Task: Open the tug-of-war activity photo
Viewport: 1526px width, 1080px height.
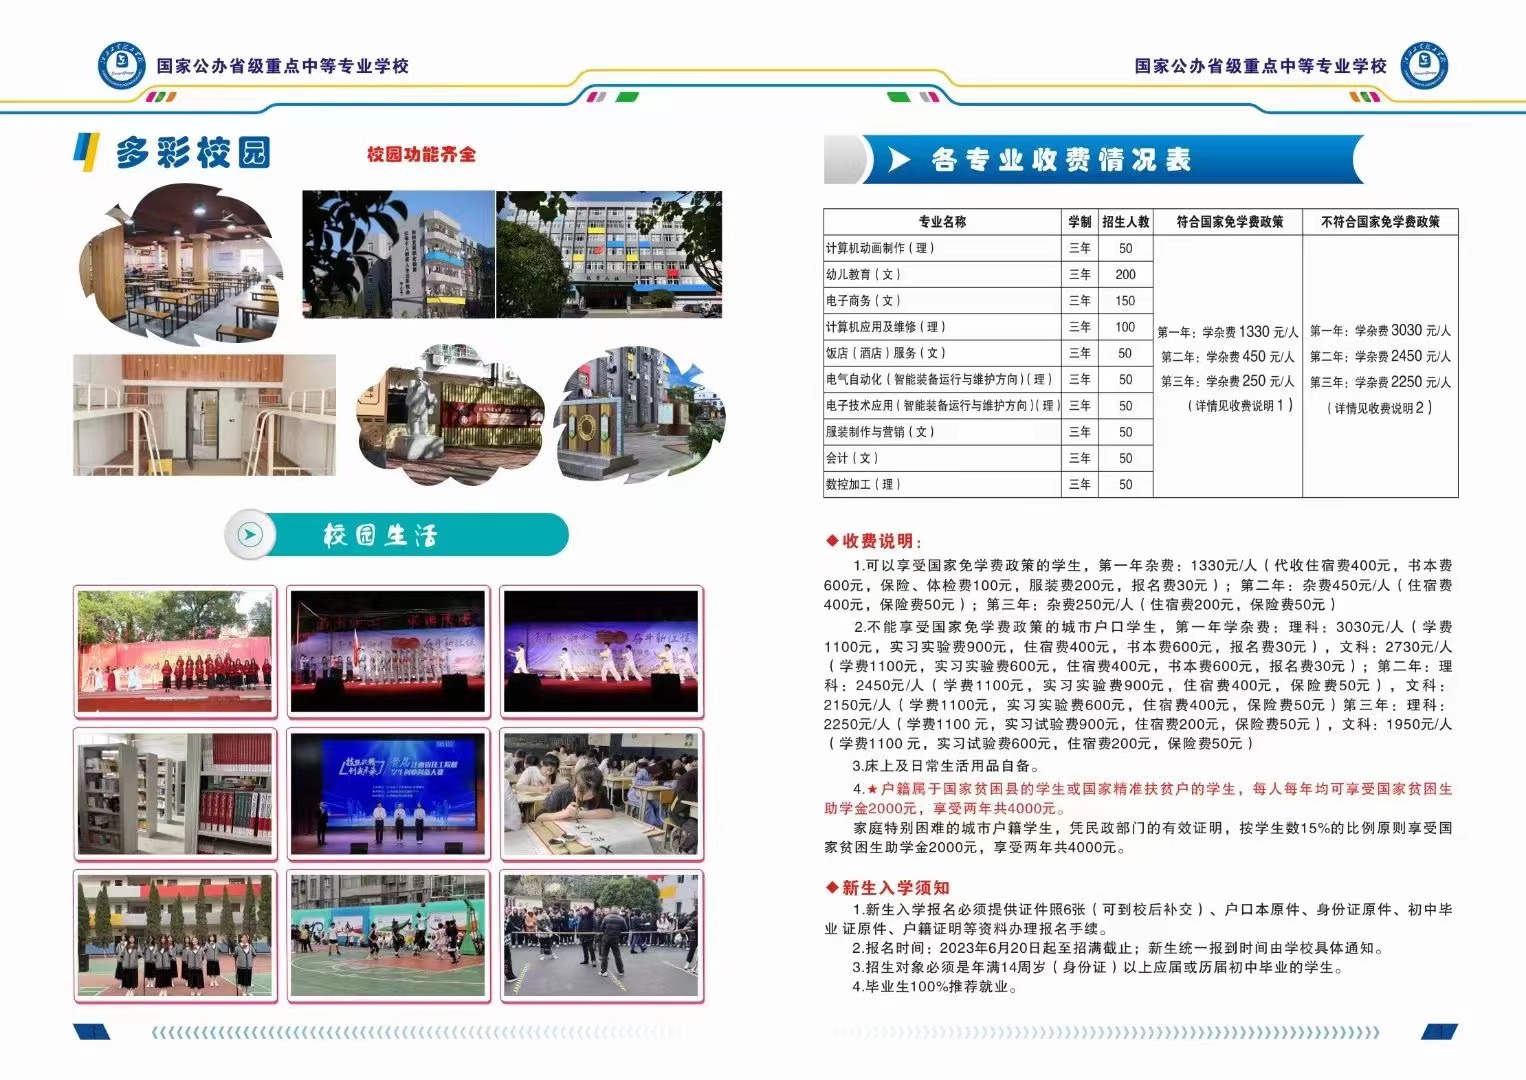Action: click(600, 935)
